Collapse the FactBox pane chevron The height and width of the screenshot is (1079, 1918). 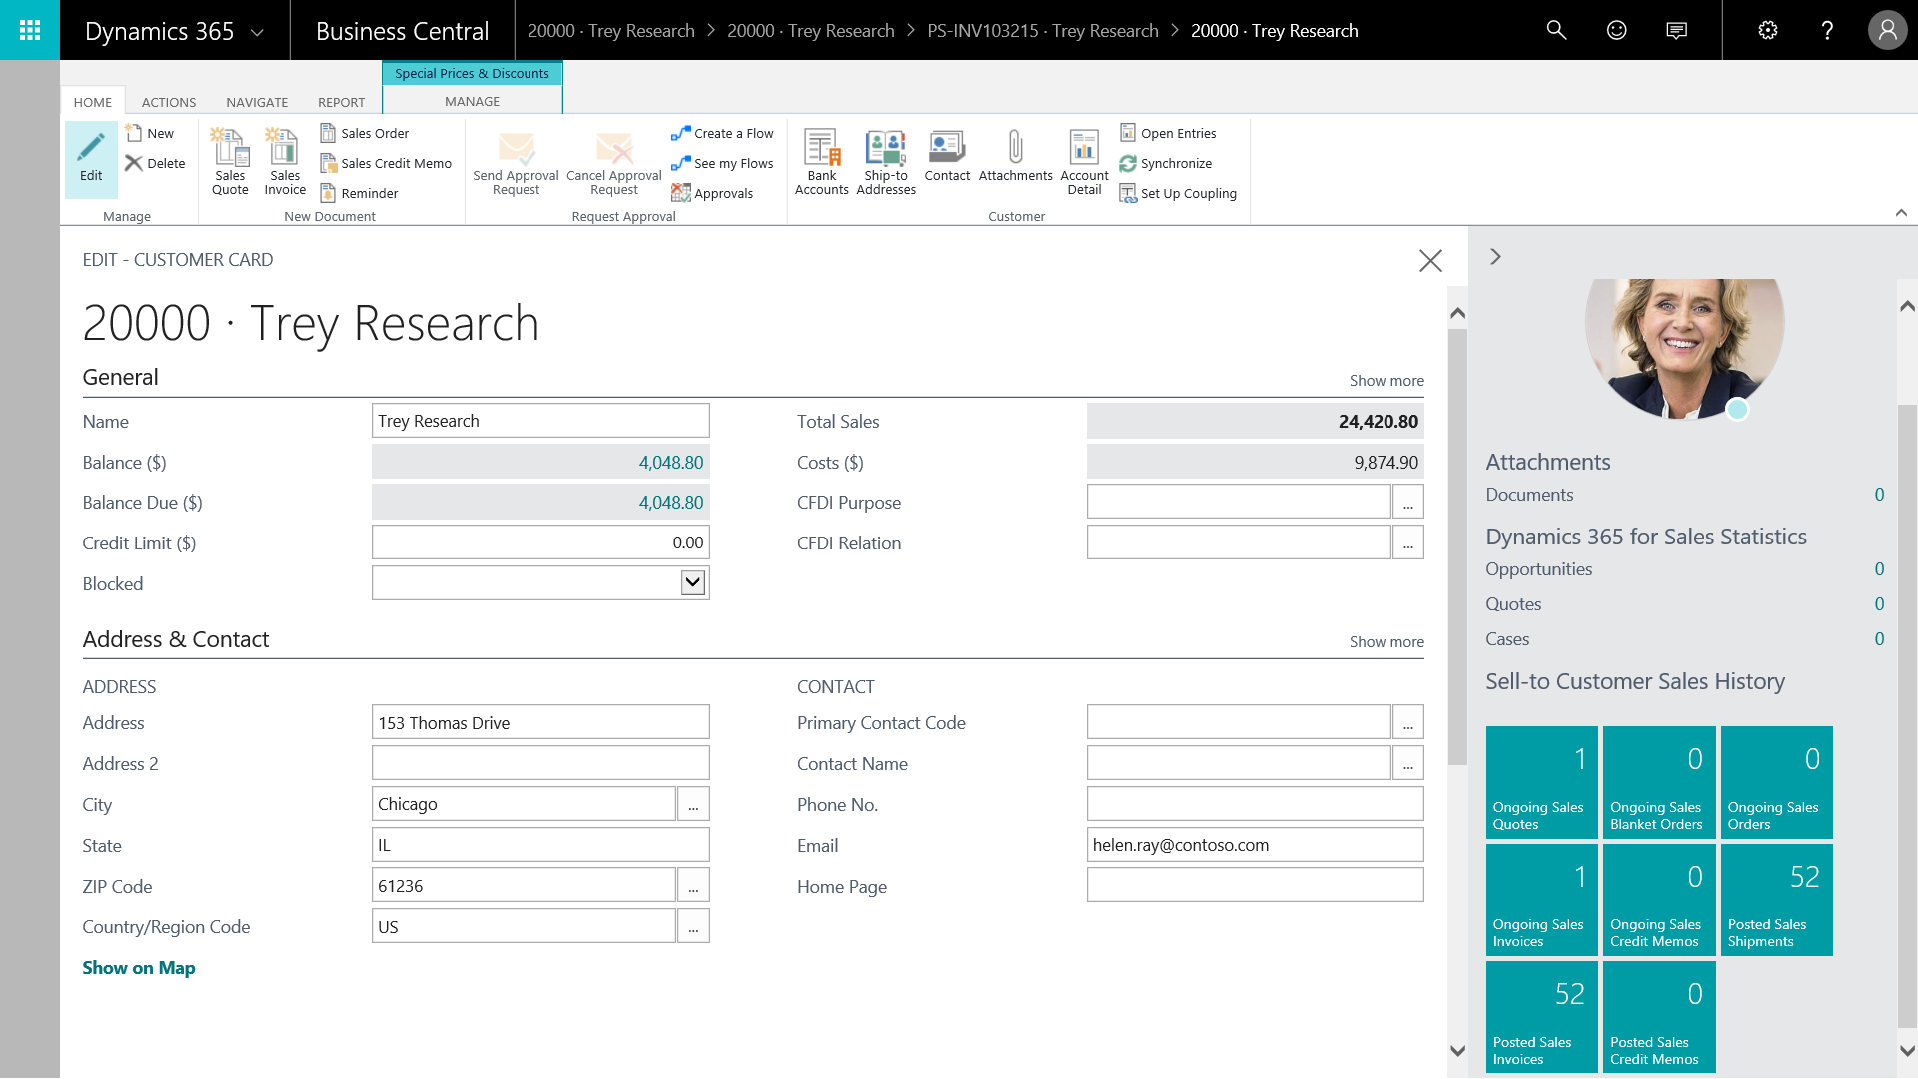pyautogui.click(x=1495, y=257)
